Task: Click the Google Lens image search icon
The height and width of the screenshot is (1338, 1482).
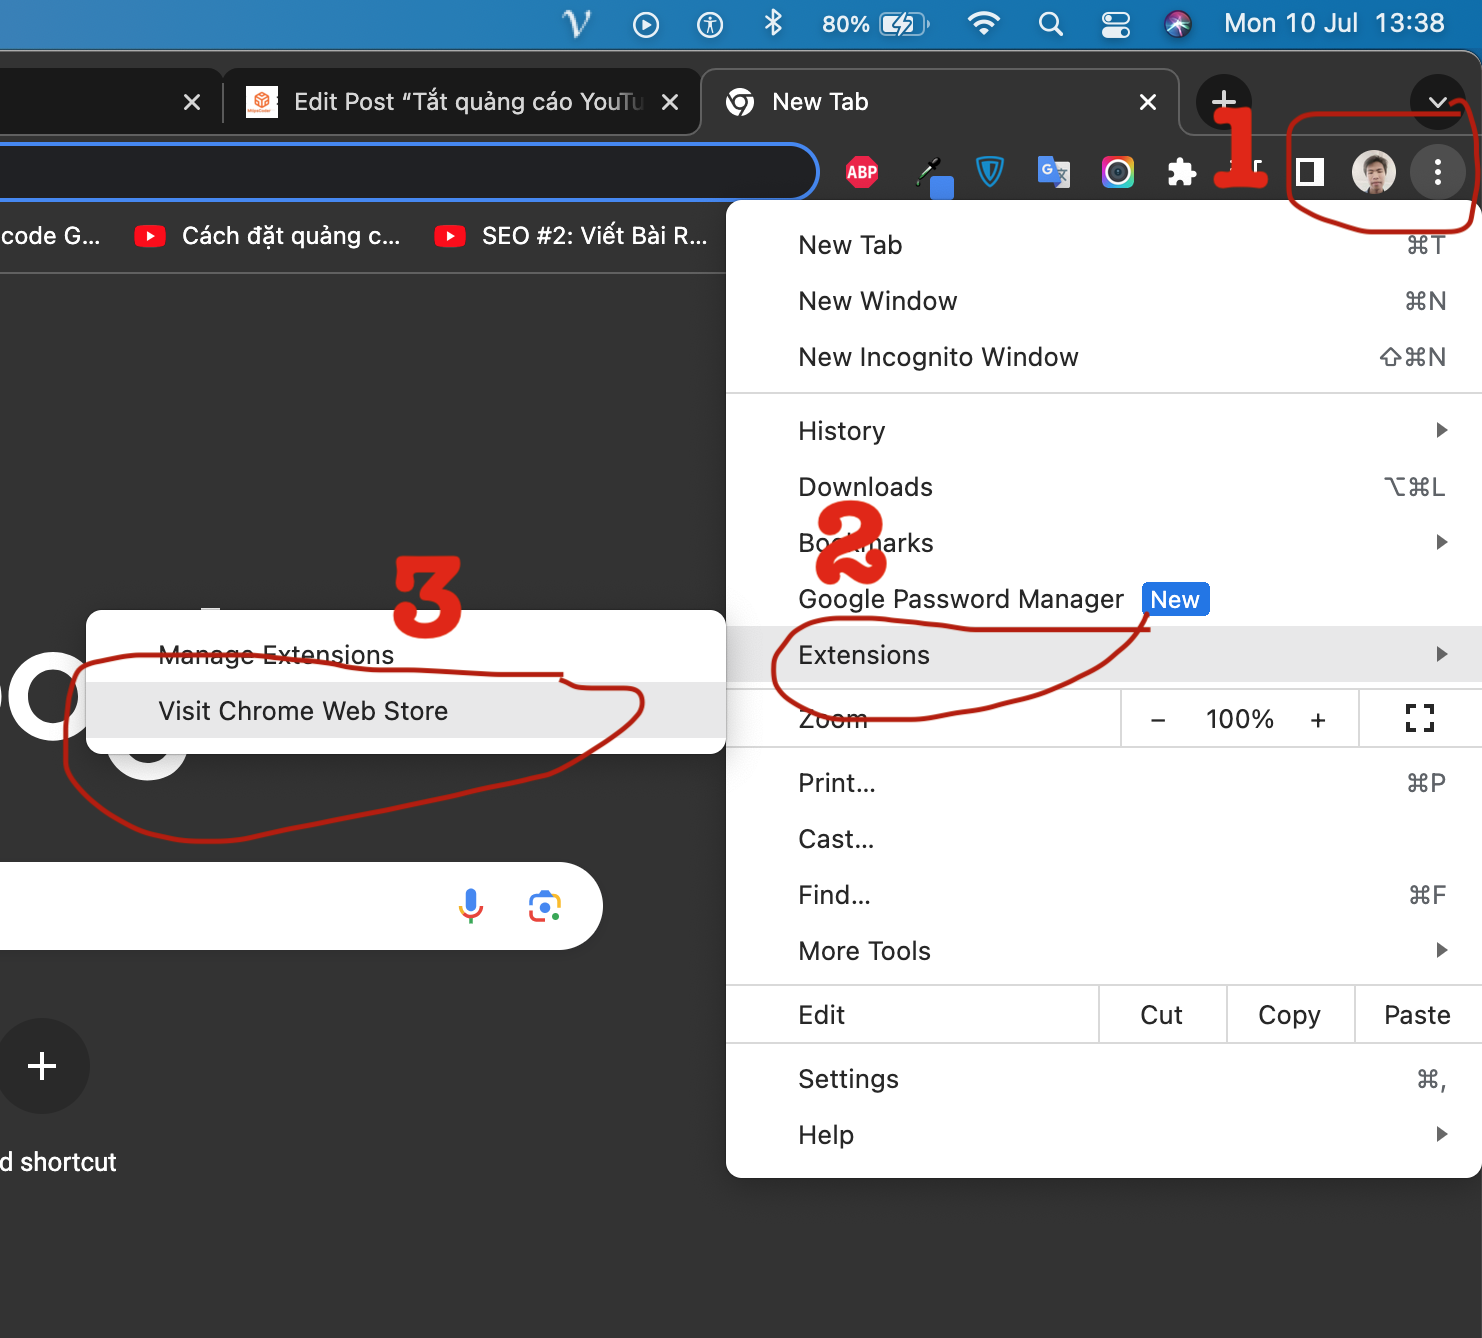Action: (544, 906)
